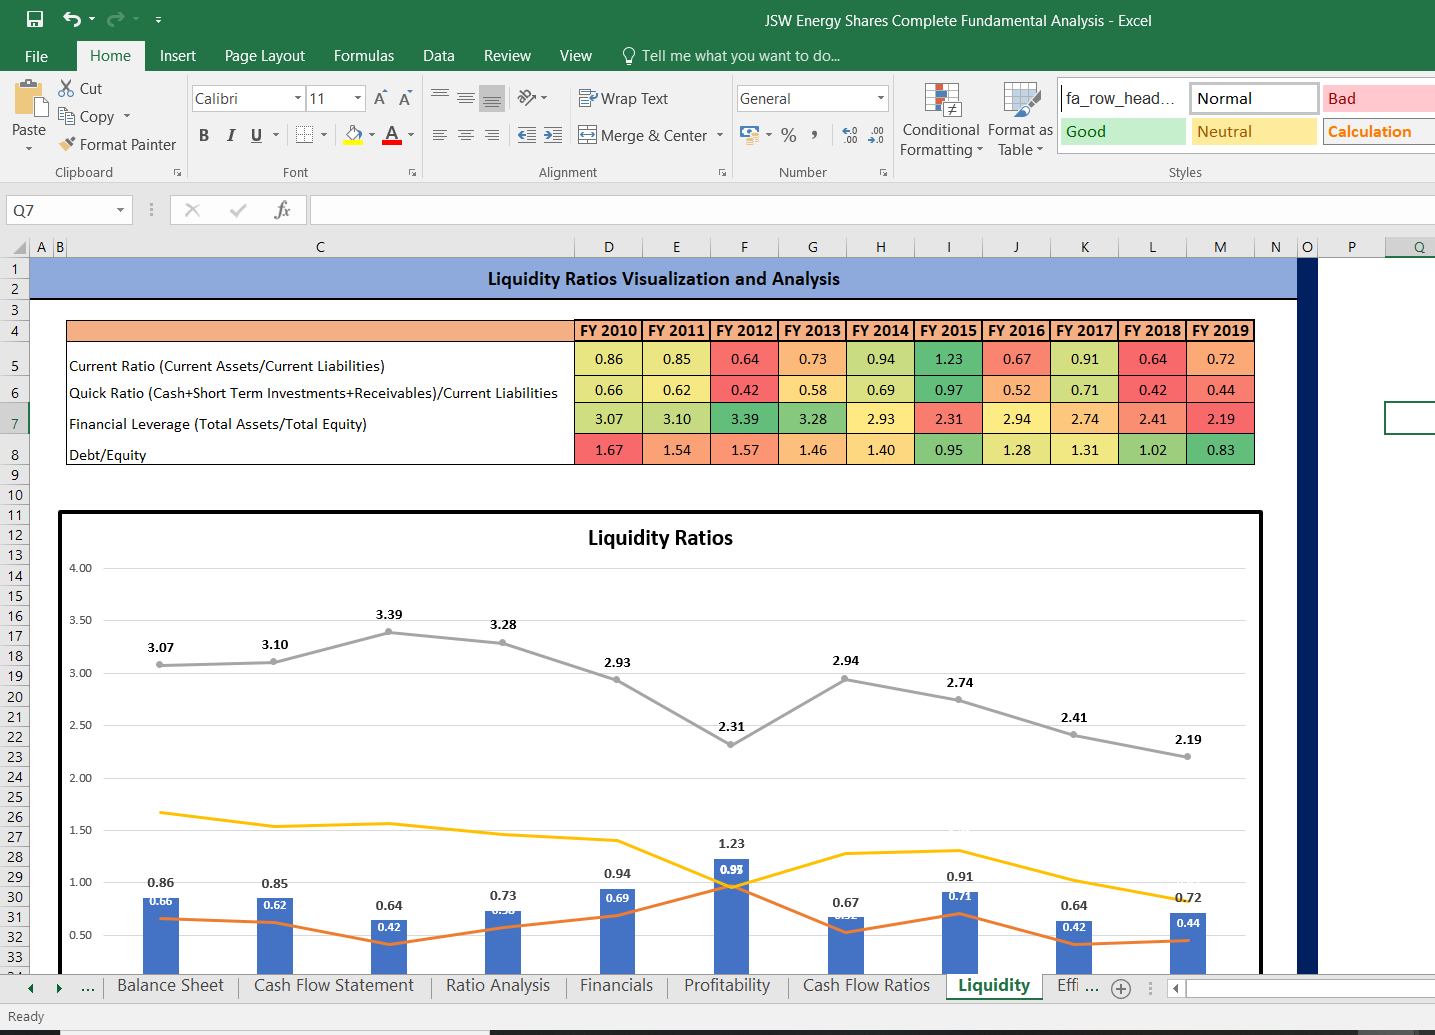Toggle bottom align for cell text
The height and width of the screenshot is (1035, 1435).
tap(492, 98)
